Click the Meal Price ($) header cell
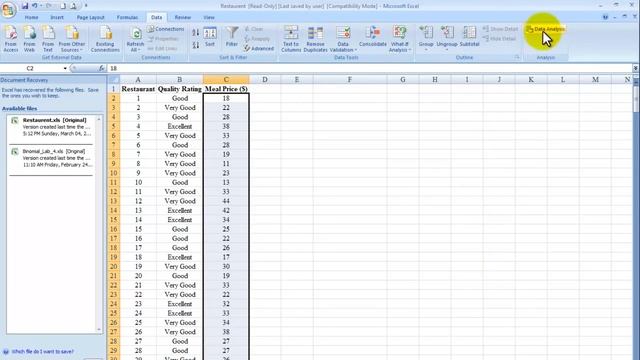Screen dimensions: 640x360 coord(226,89)
